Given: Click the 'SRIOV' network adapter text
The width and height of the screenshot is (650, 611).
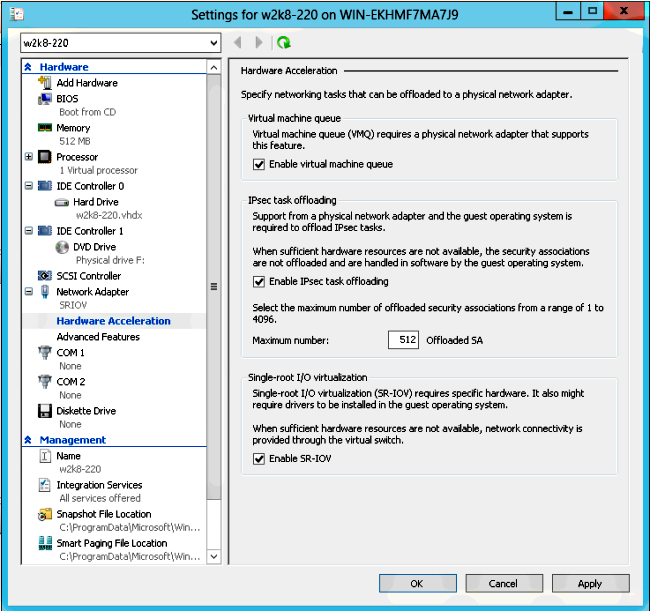Looking at the screenshot, I should click(x=73, y=305).
